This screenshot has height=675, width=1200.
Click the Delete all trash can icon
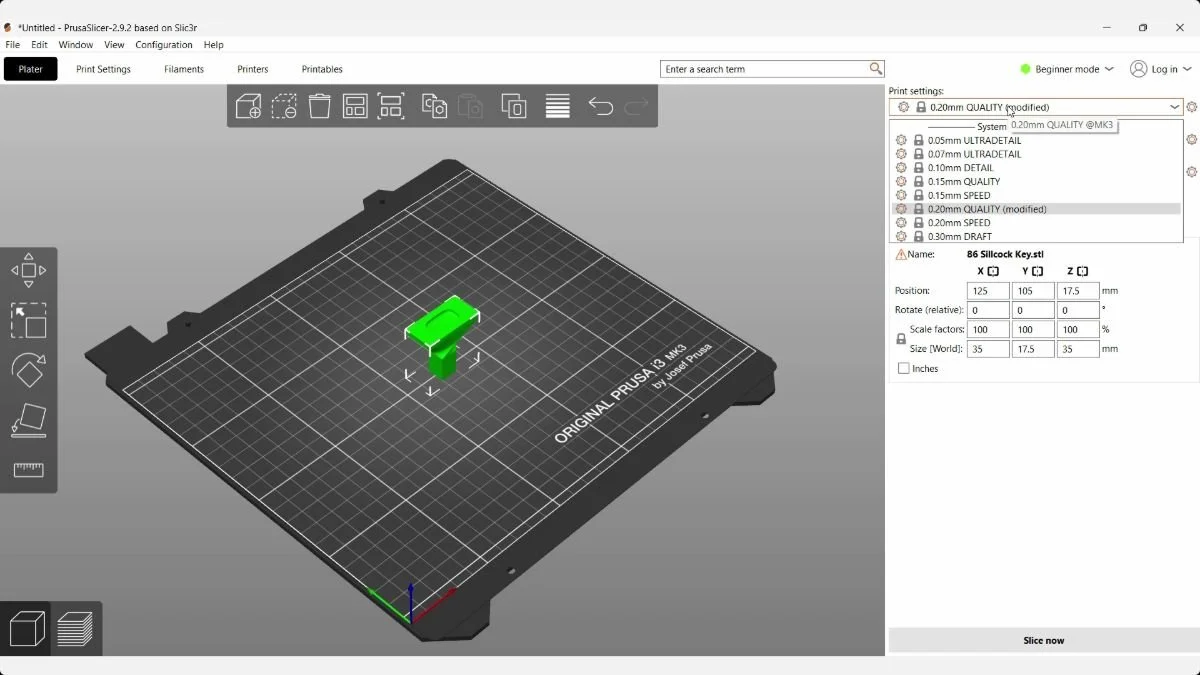pyautogui.click(x=320, y=106)
